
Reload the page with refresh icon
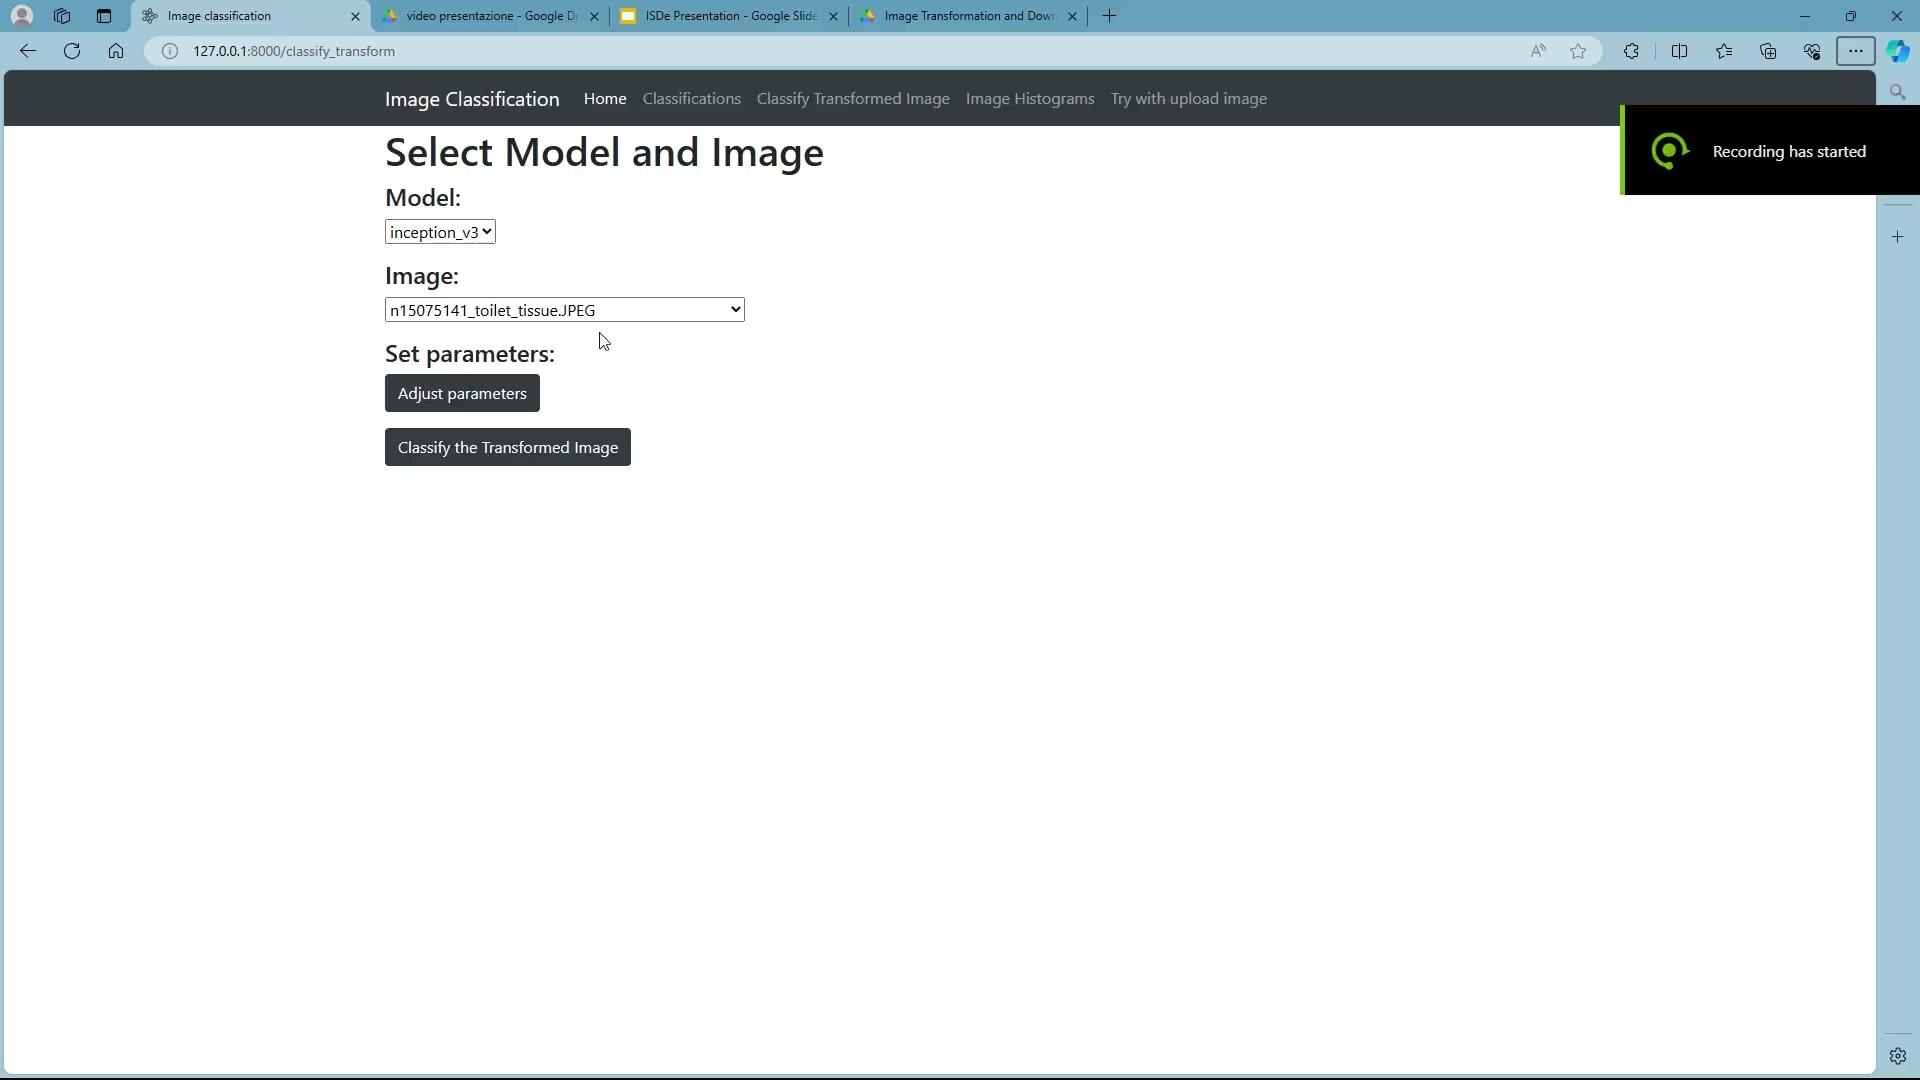72,51
